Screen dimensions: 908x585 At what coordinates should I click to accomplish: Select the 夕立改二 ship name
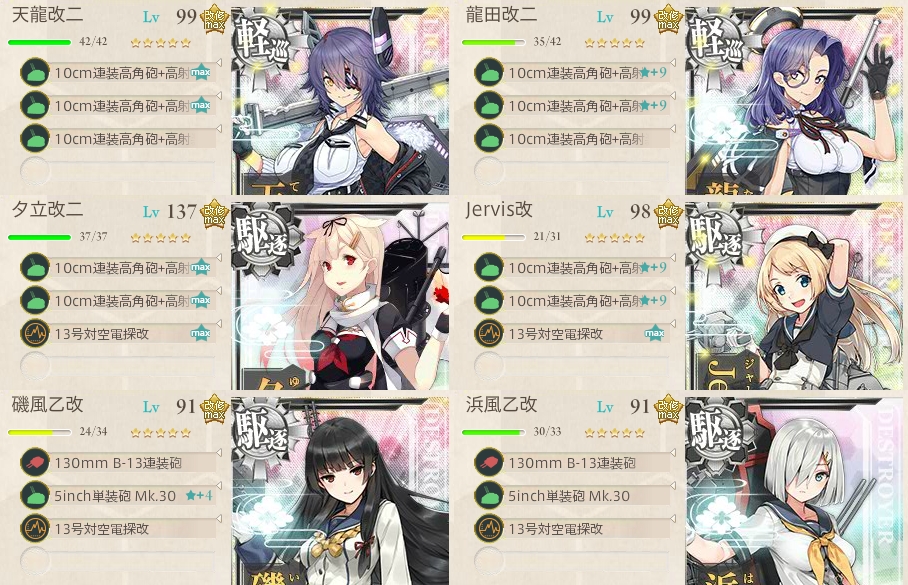click(47, 210)
